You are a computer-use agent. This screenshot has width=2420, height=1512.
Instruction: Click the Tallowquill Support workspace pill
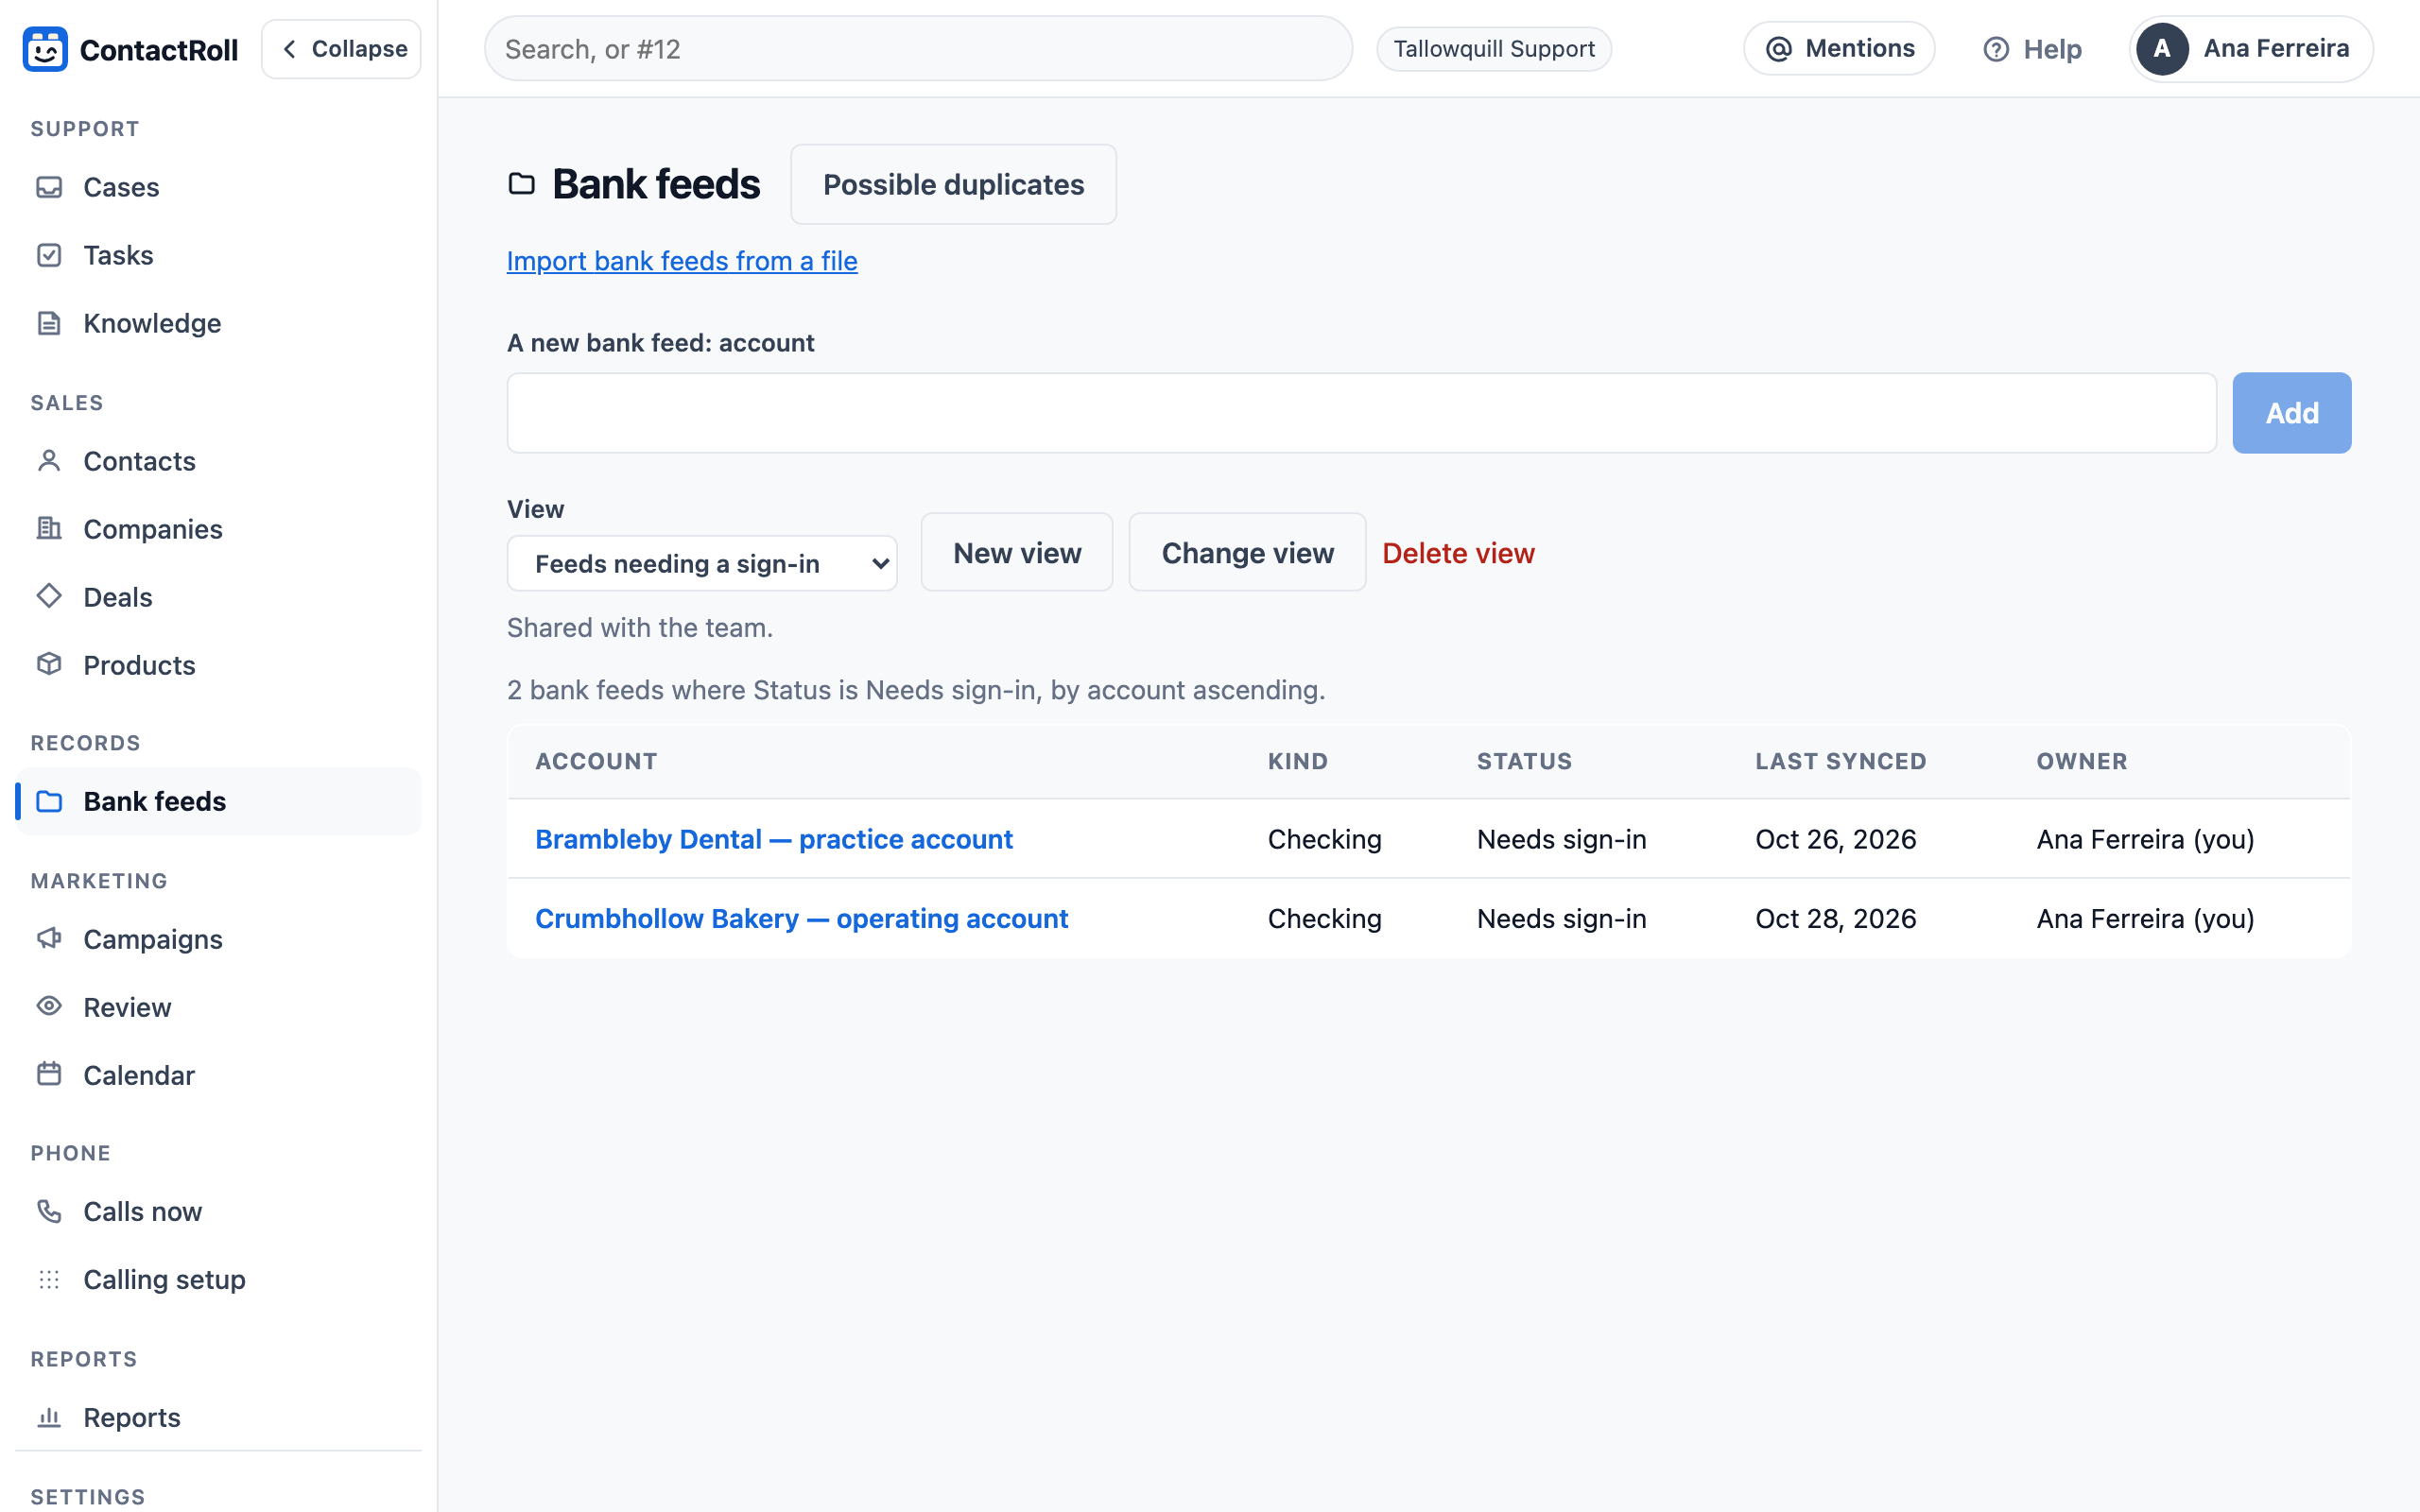click(x=1494, y=49)
